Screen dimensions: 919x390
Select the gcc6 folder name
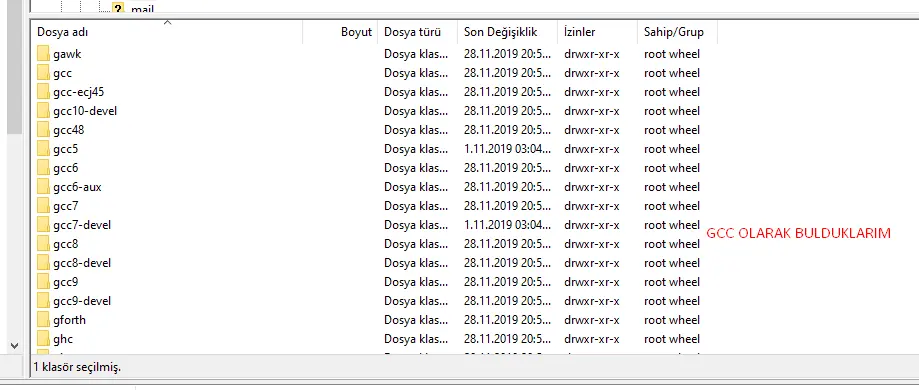pos(65,168)
